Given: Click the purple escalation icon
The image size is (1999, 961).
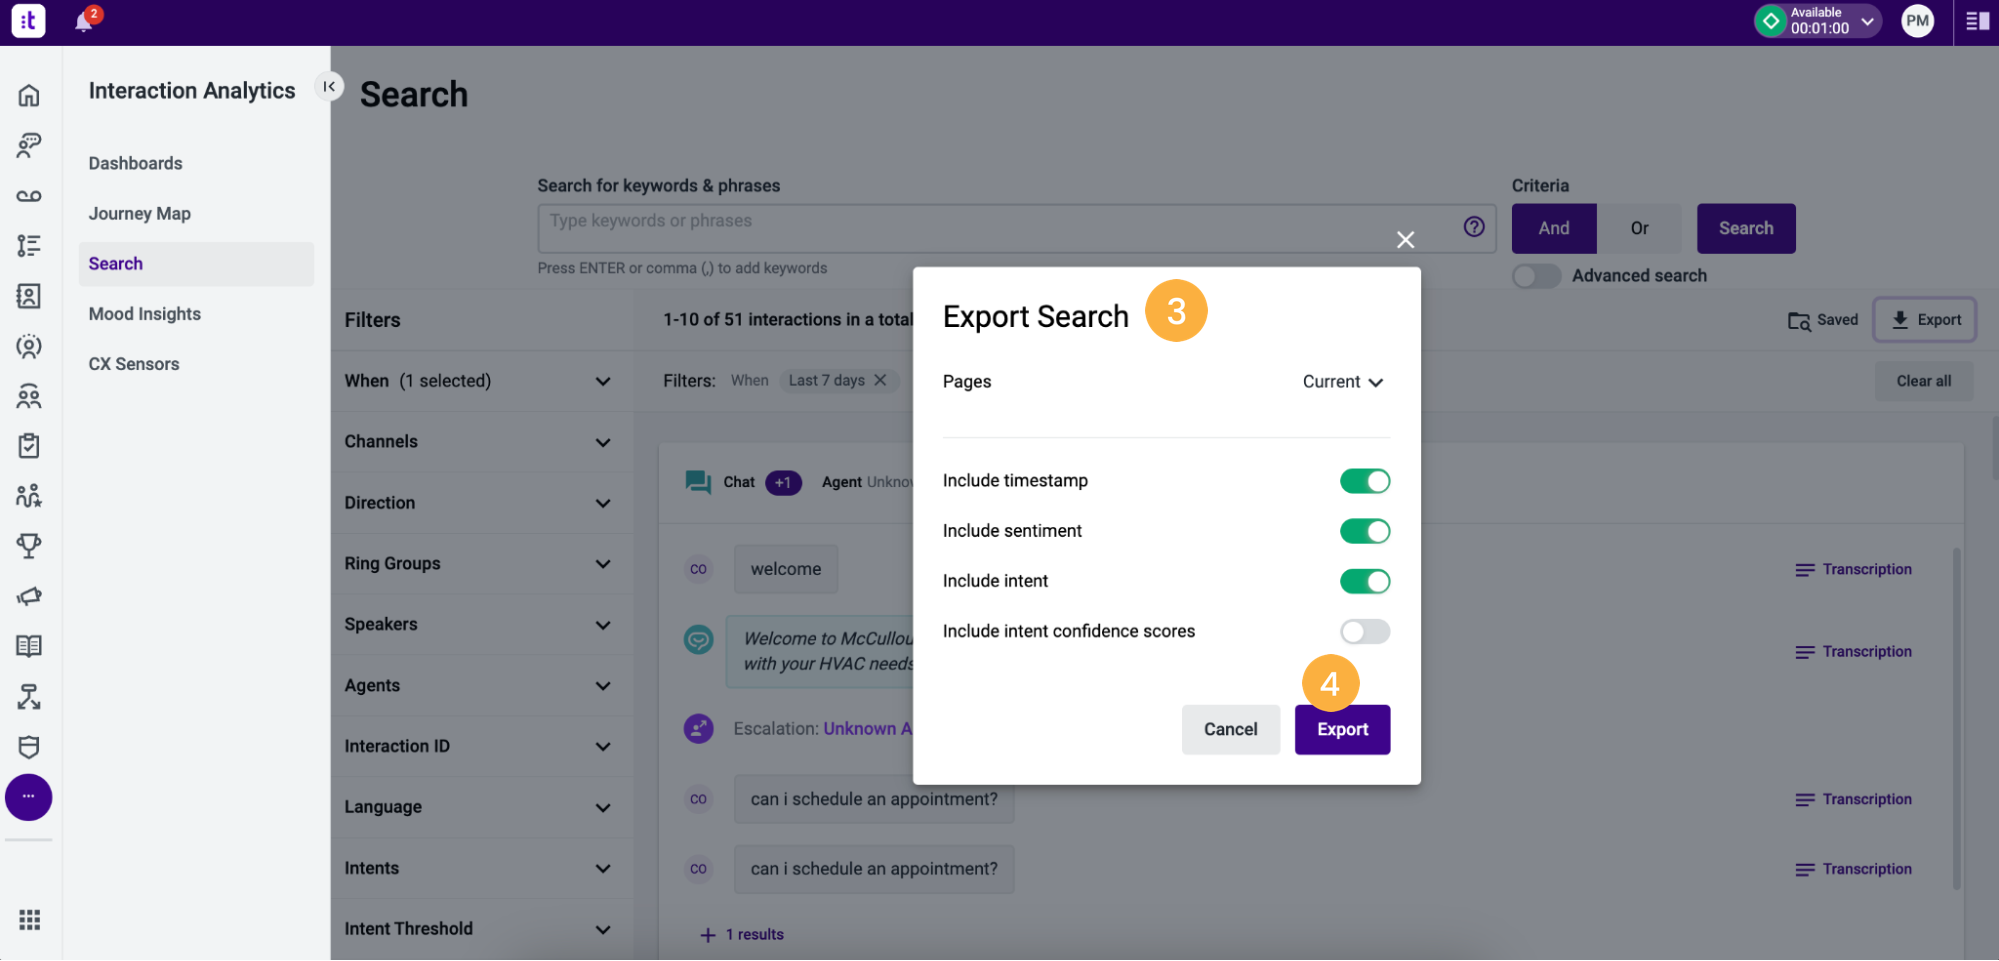Looking at the screenshot, I should (698, 728).
